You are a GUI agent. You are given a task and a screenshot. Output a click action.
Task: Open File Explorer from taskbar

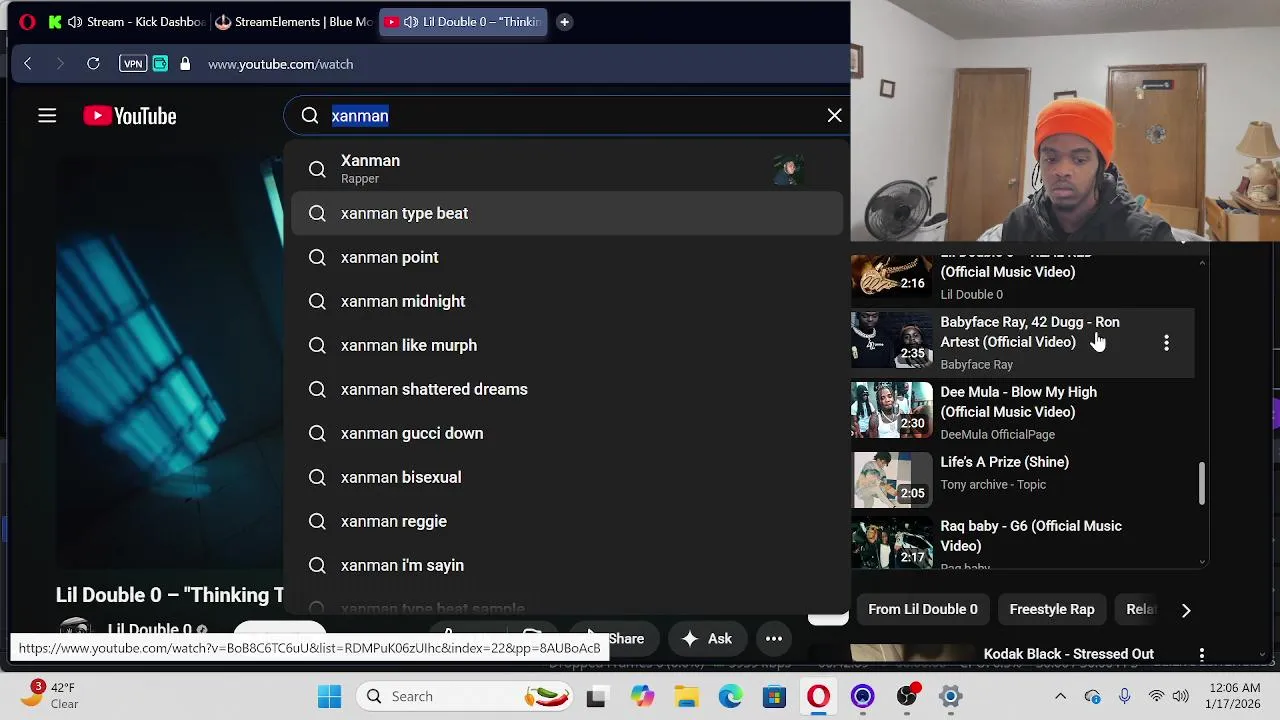point(686,696)
